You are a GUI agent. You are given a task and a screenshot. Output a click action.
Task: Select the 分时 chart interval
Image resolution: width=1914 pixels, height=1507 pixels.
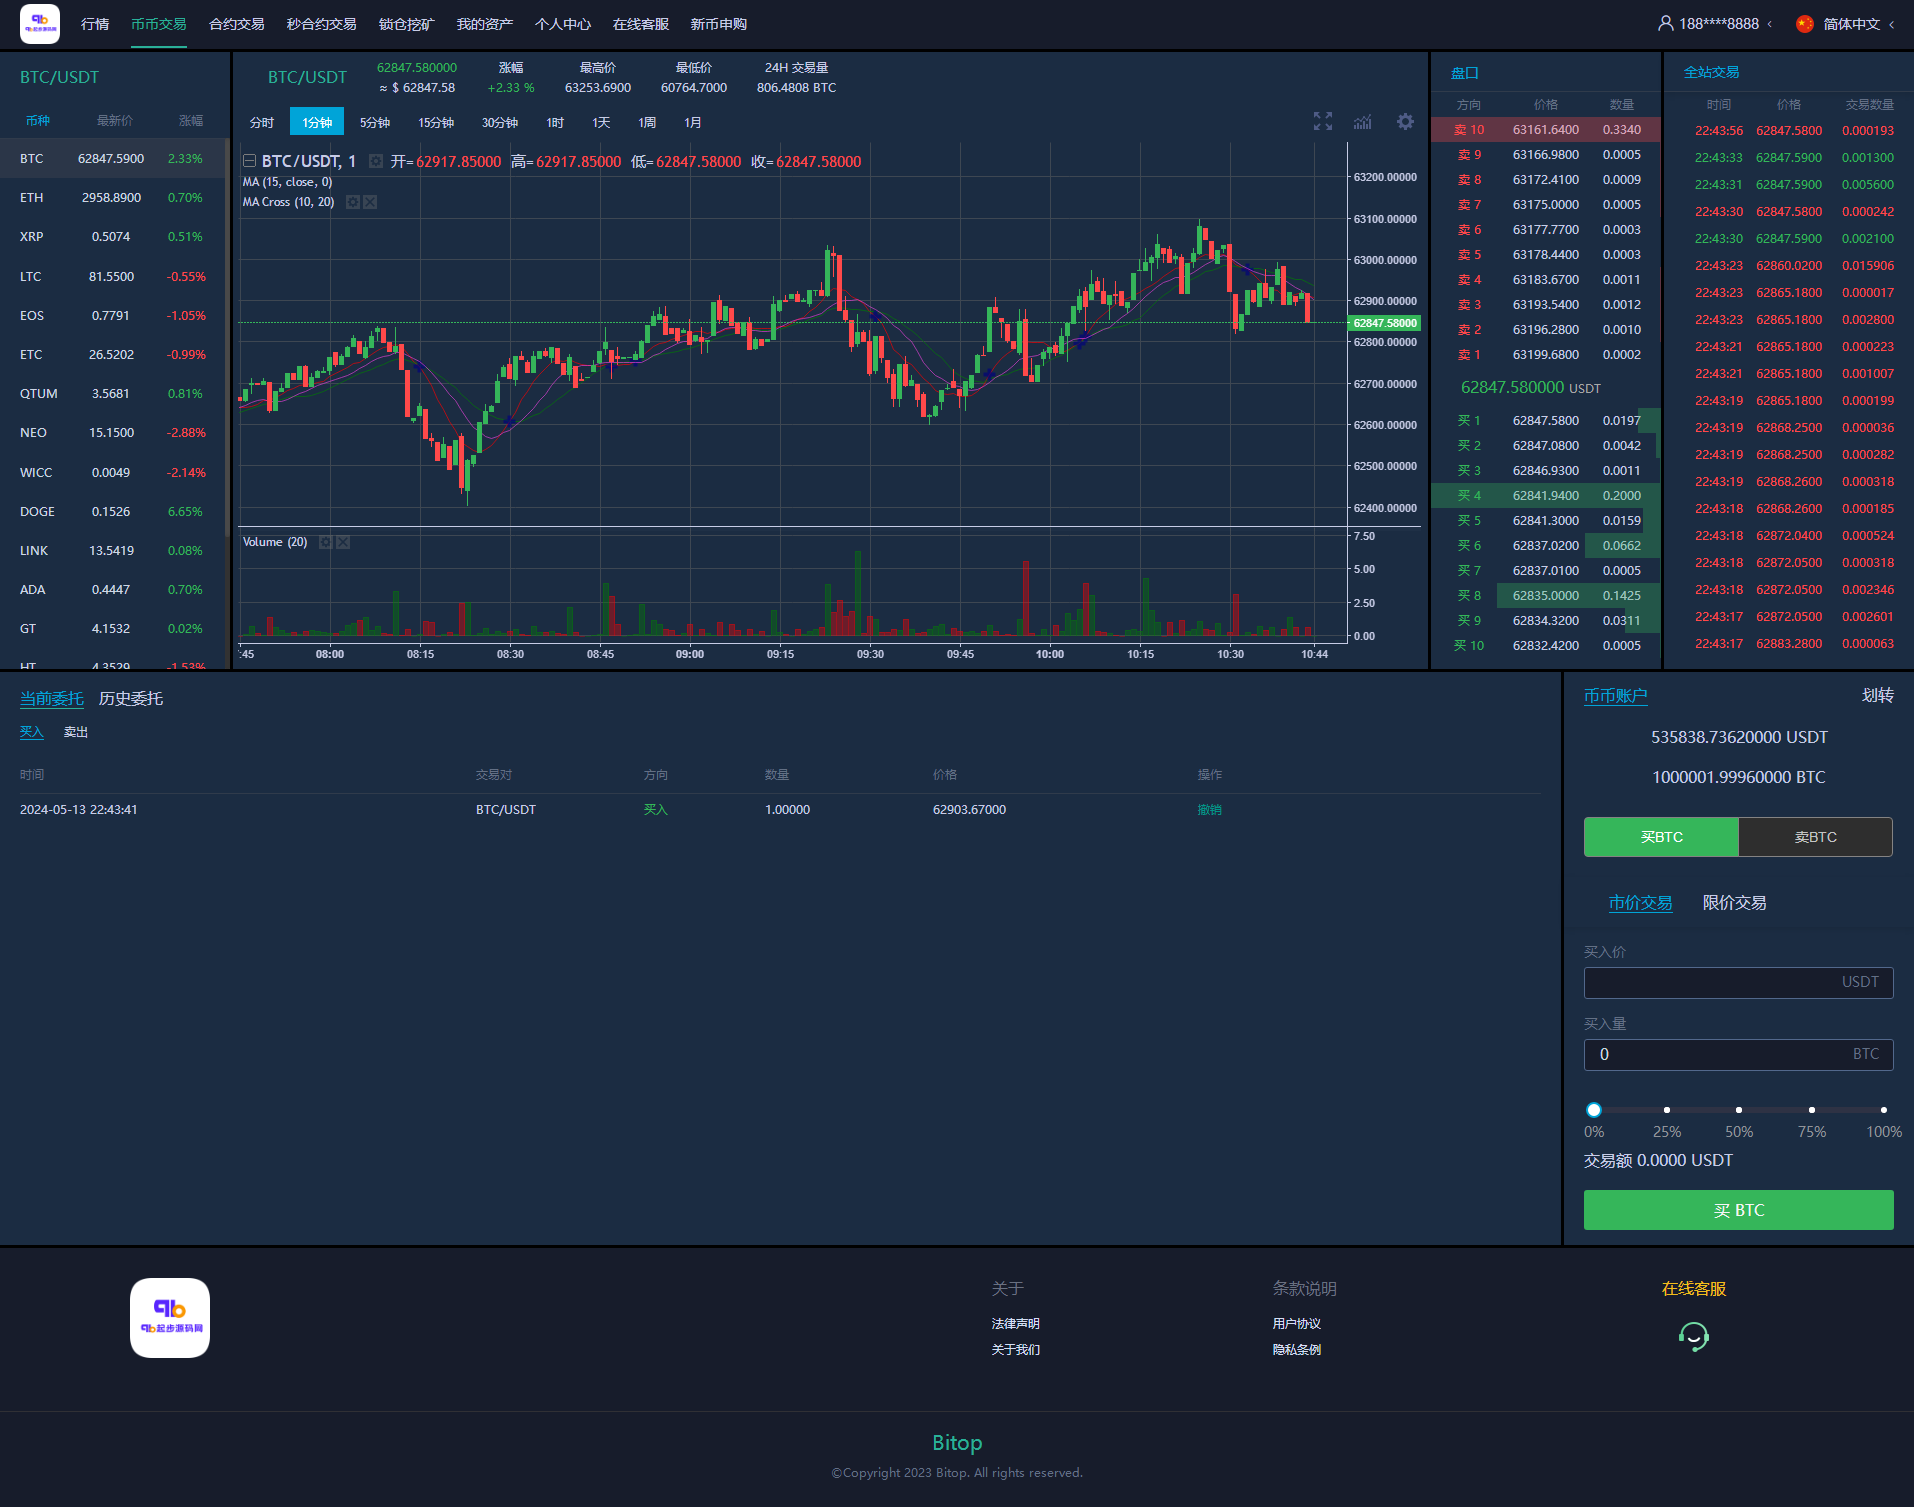pyautogui.click(x=262, y=122)
